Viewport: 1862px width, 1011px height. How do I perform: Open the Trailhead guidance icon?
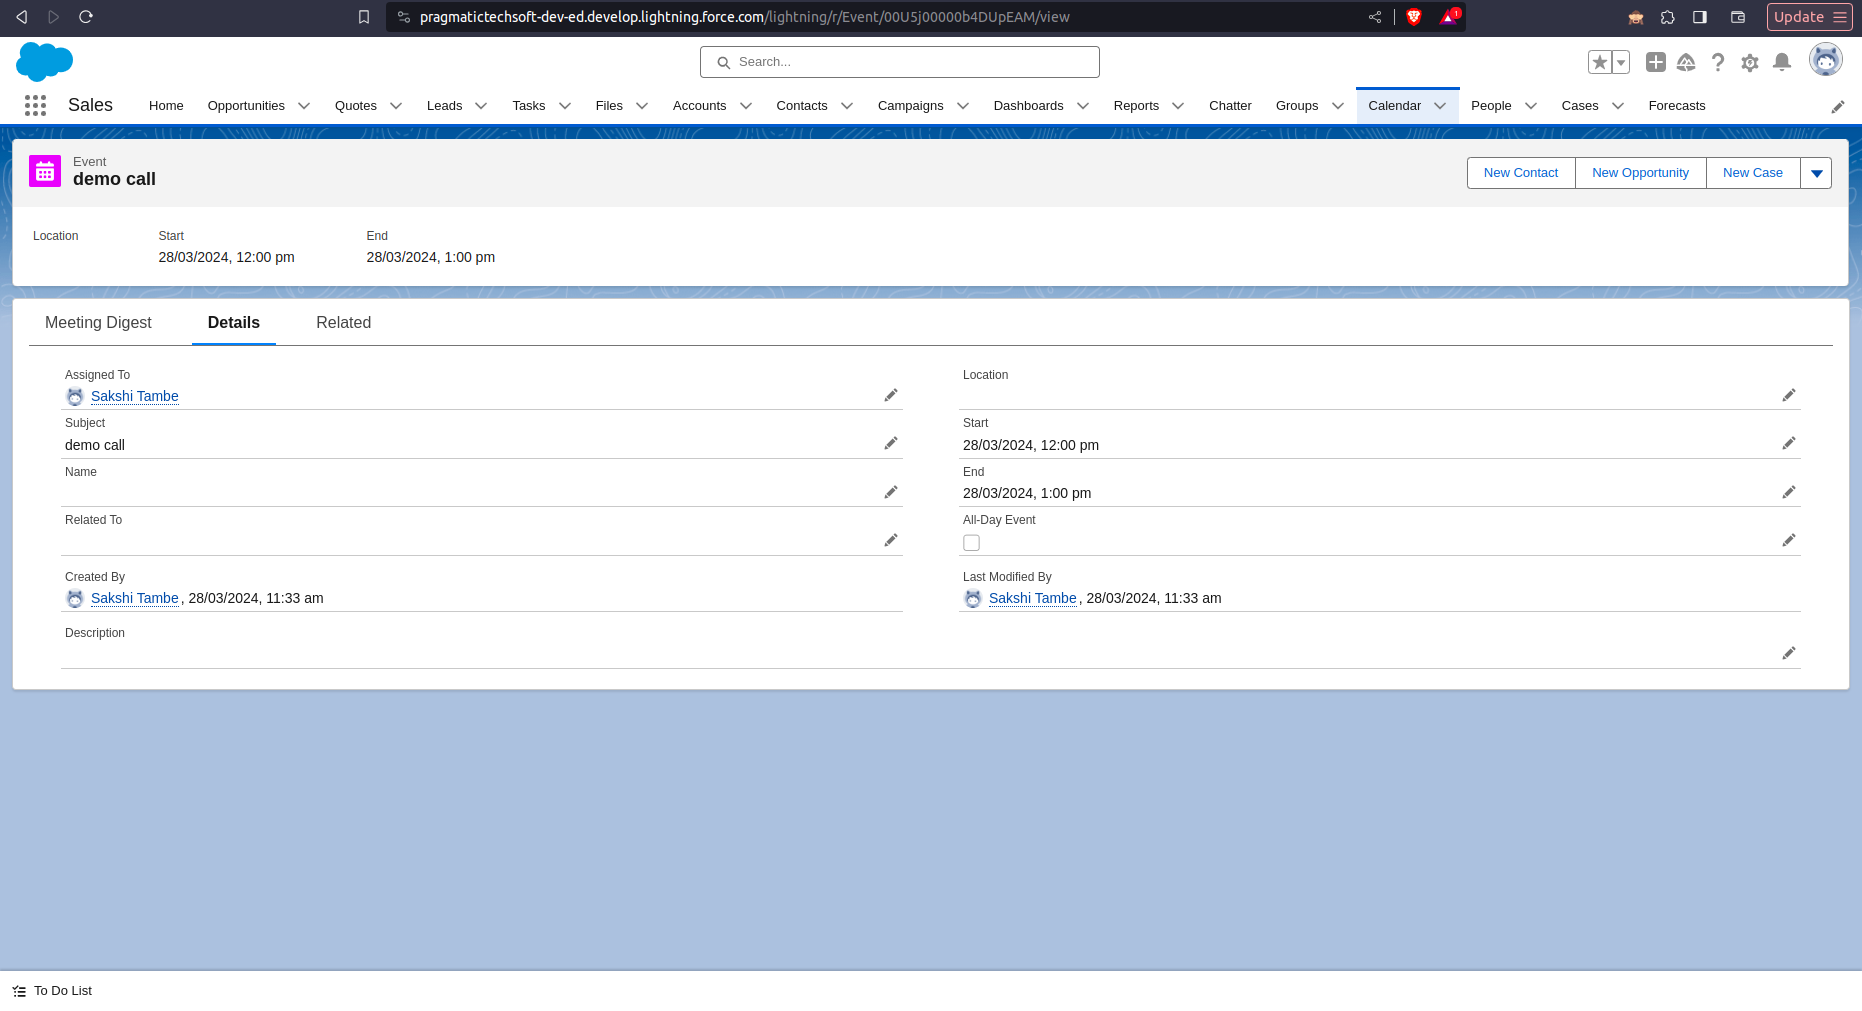pos(1686,62)
